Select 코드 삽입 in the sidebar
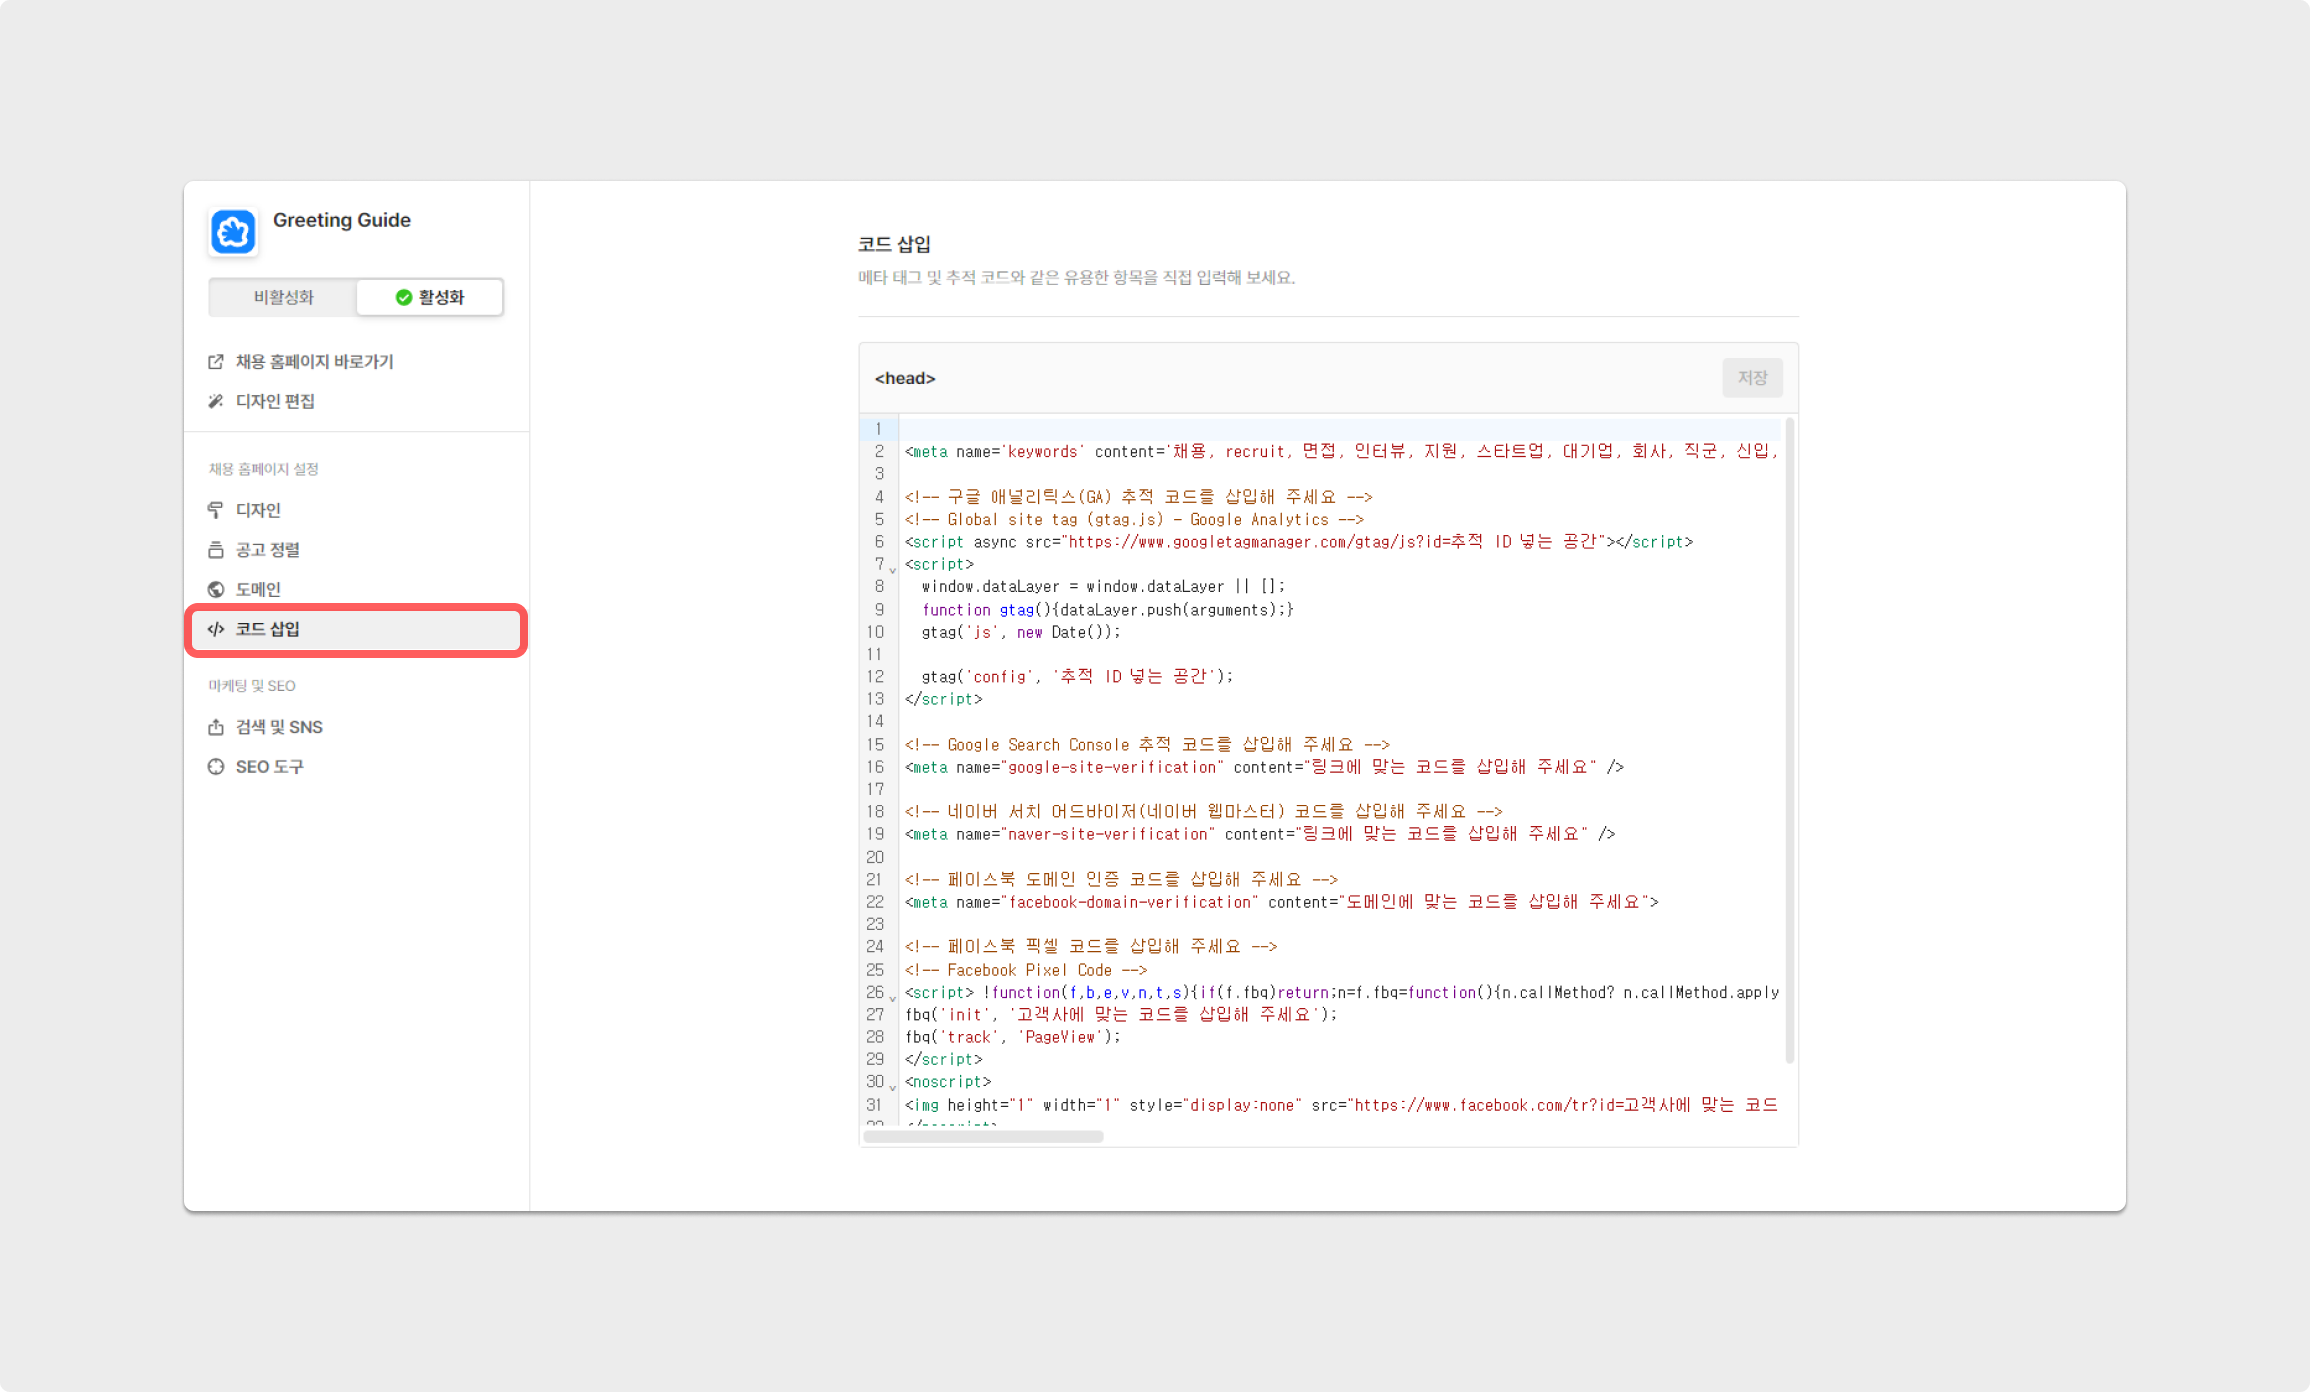Viewport: 2310px width, 1392px height. [356, 629]
